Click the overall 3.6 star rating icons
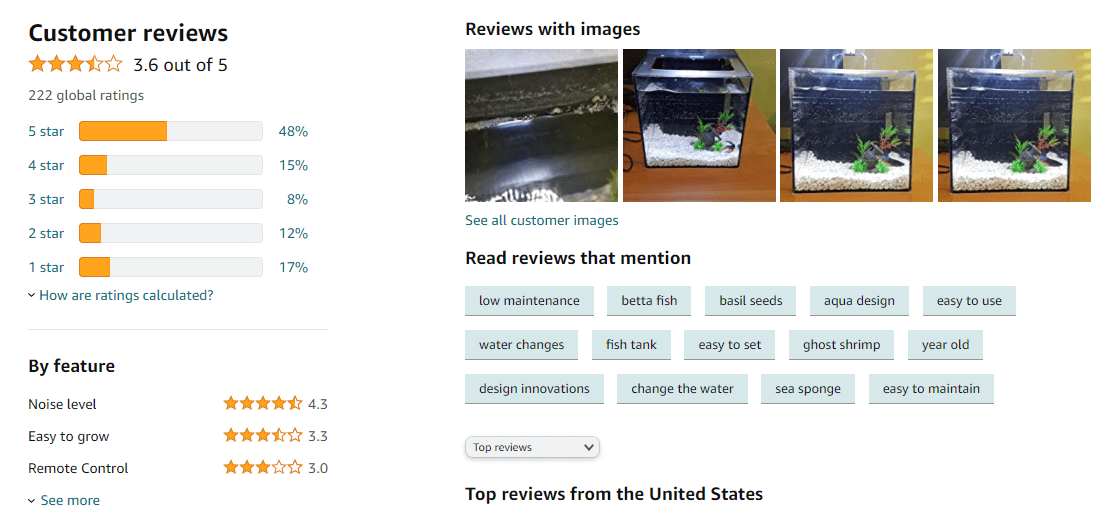The image size is (1112, 523). point(75,65)
